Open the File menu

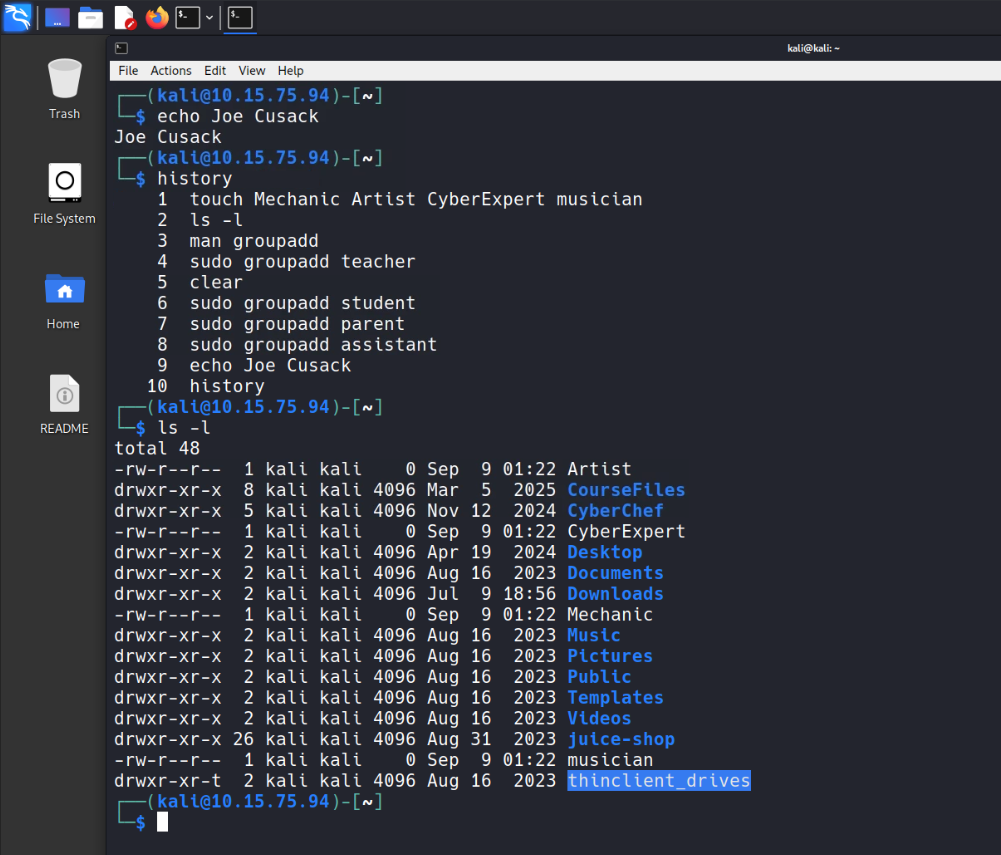128,71
